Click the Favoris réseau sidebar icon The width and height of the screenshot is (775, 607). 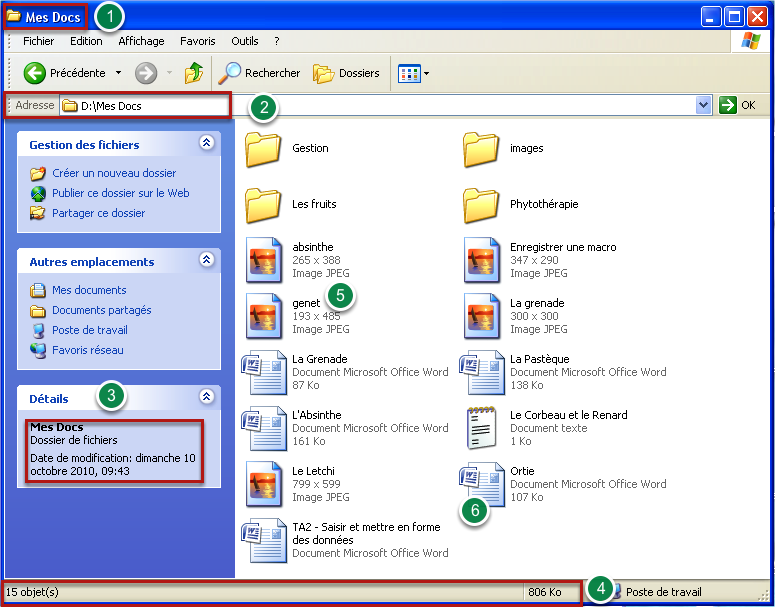38,350
